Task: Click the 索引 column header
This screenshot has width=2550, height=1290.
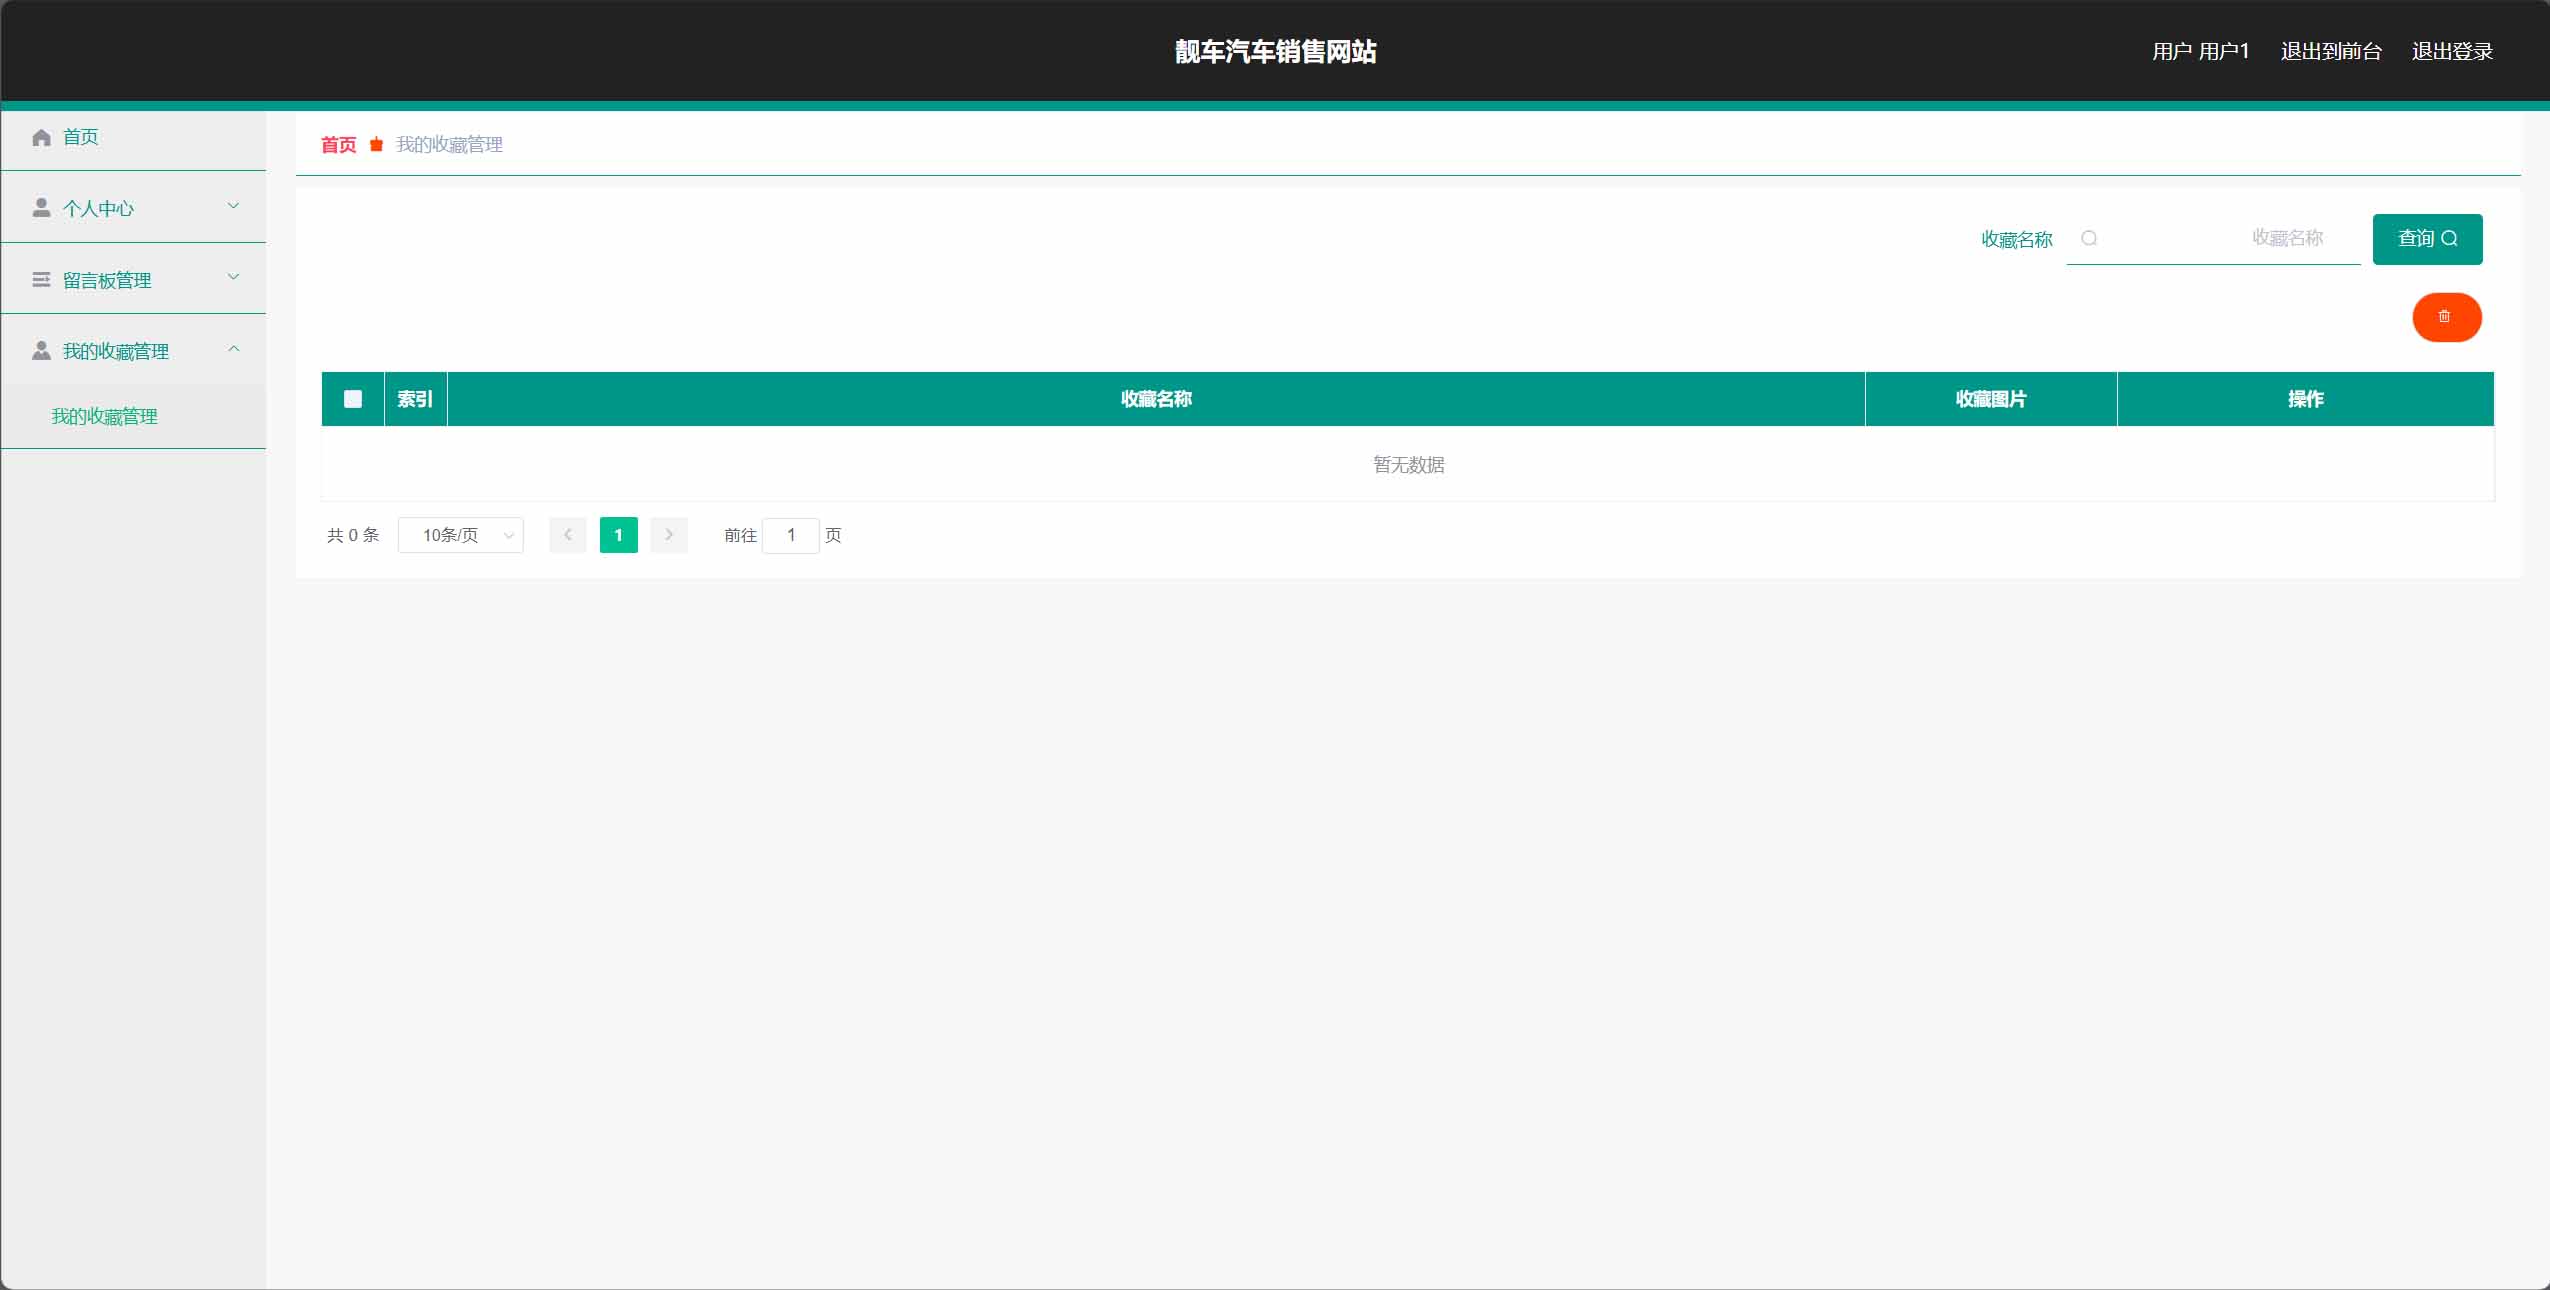Action: (415, 399)
